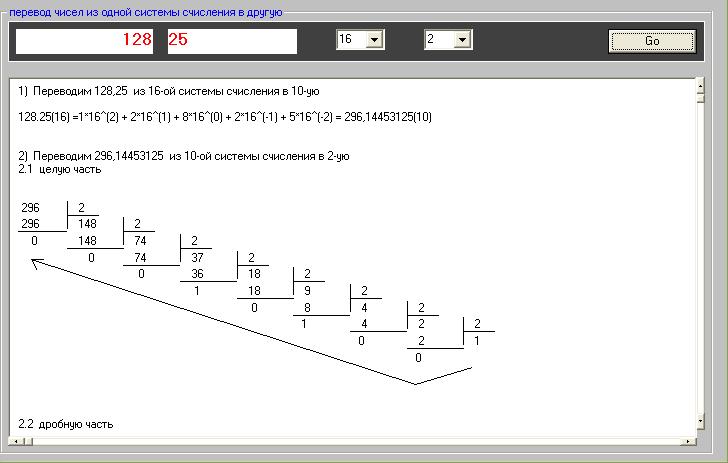Click the Go button

(652, 41)
